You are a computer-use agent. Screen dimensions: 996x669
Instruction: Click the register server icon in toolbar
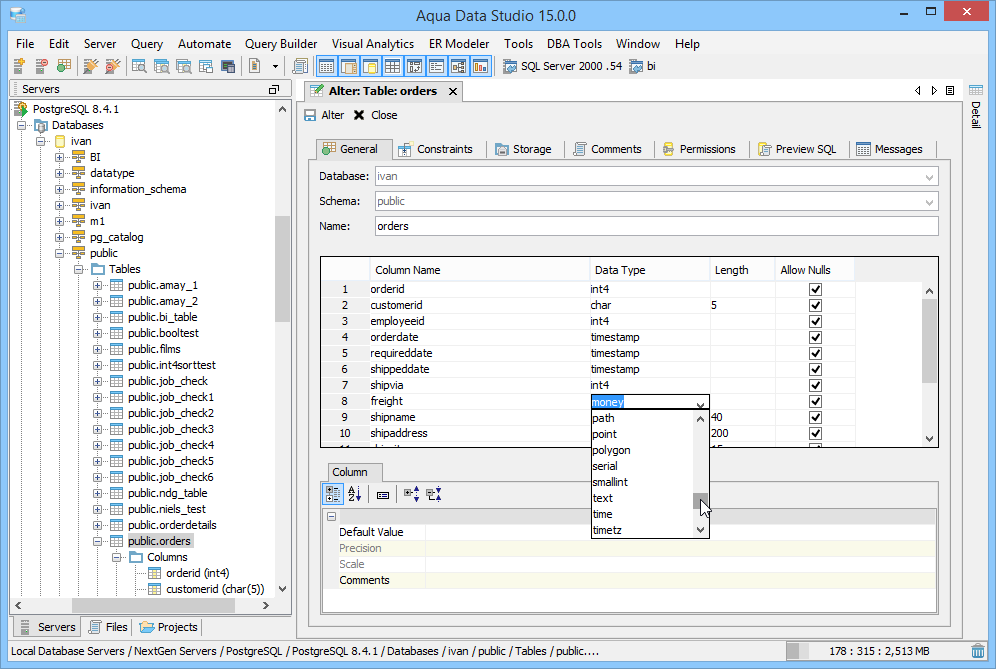19,66
